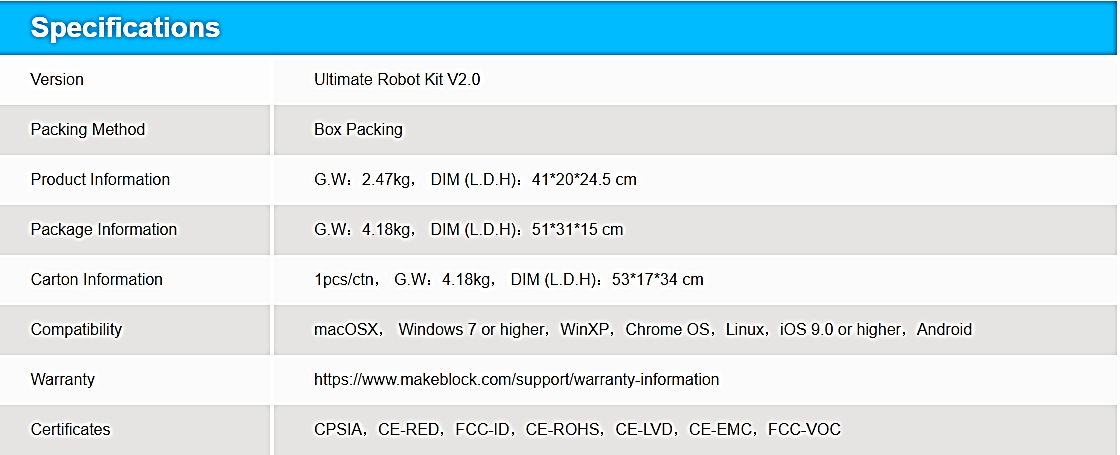This screenshot has width=1120, height=455.
Task: Click the Version row label
Action: click(x=57, y=79)
